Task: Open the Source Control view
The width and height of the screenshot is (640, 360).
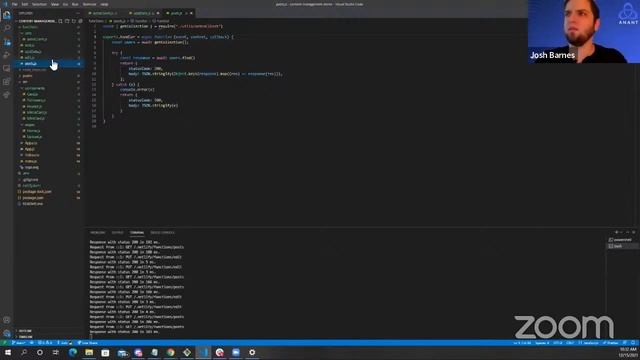Action: point(7,42)
